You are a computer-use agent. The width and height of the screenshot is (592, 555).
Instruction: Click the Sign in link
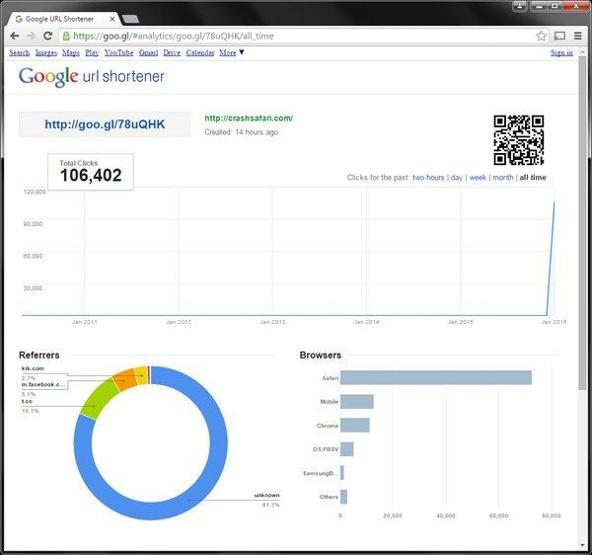coord(561,52)
